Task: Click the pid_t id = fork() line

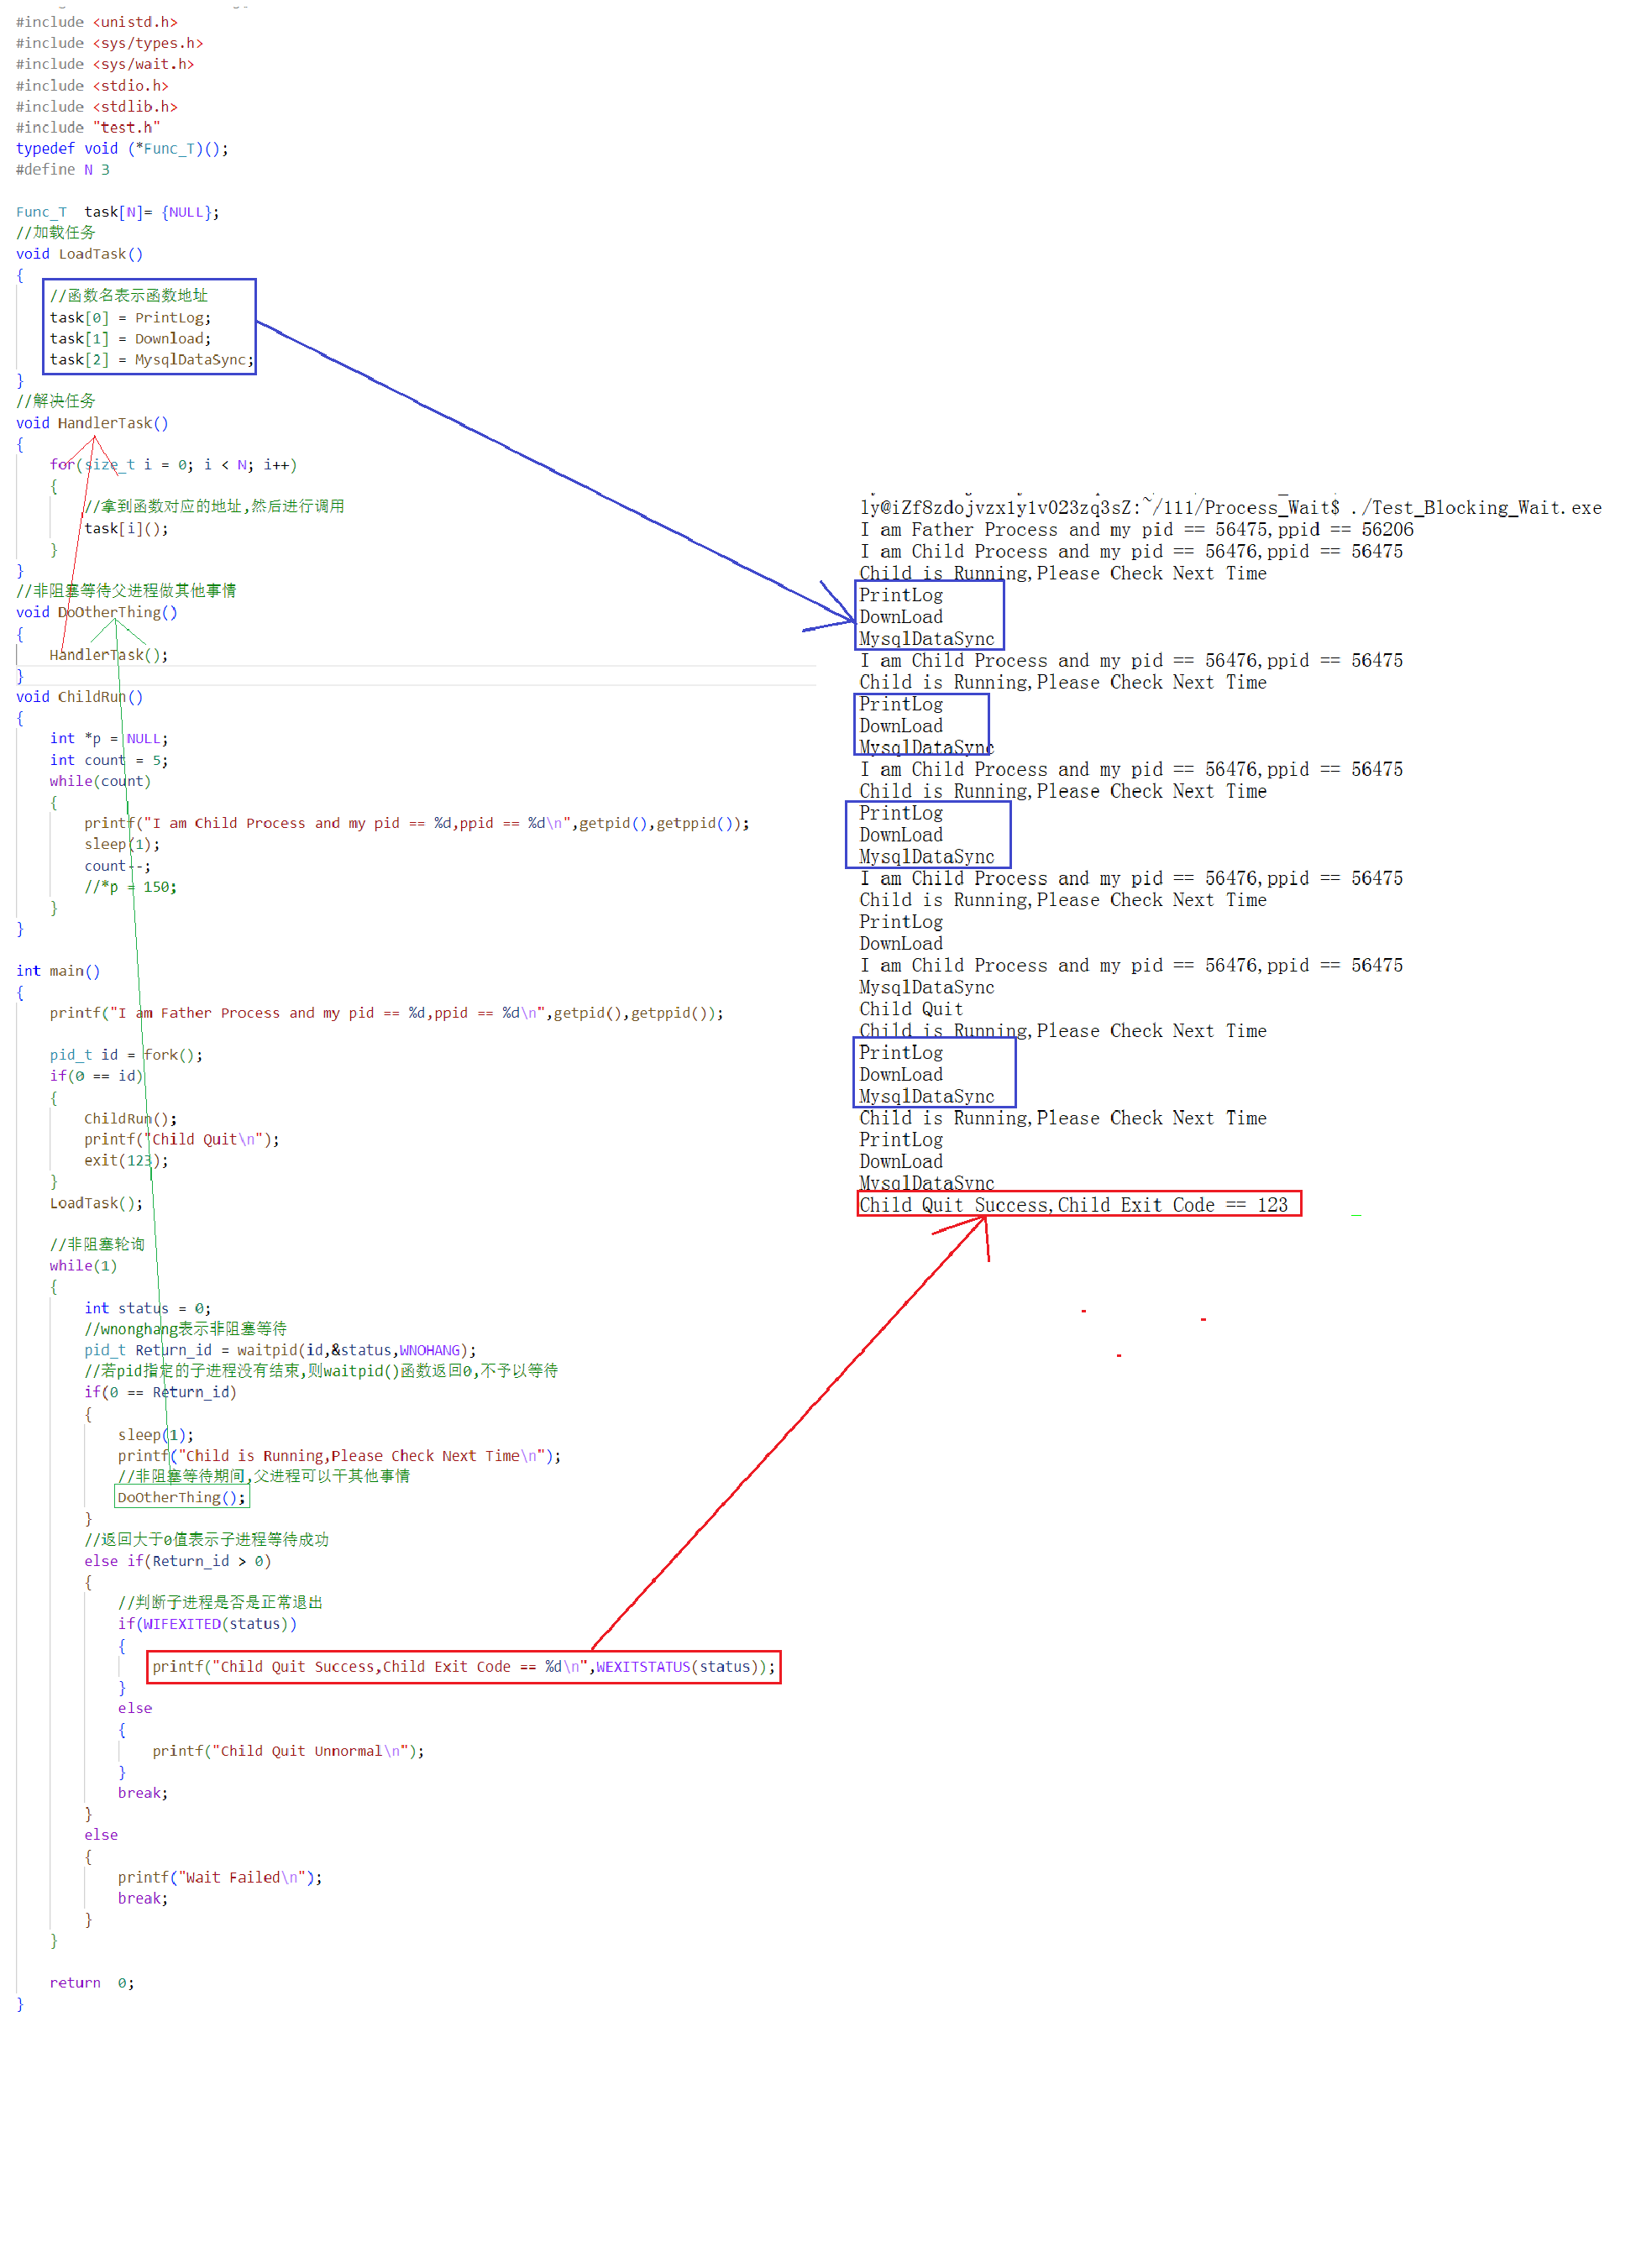Action: 126,1054
